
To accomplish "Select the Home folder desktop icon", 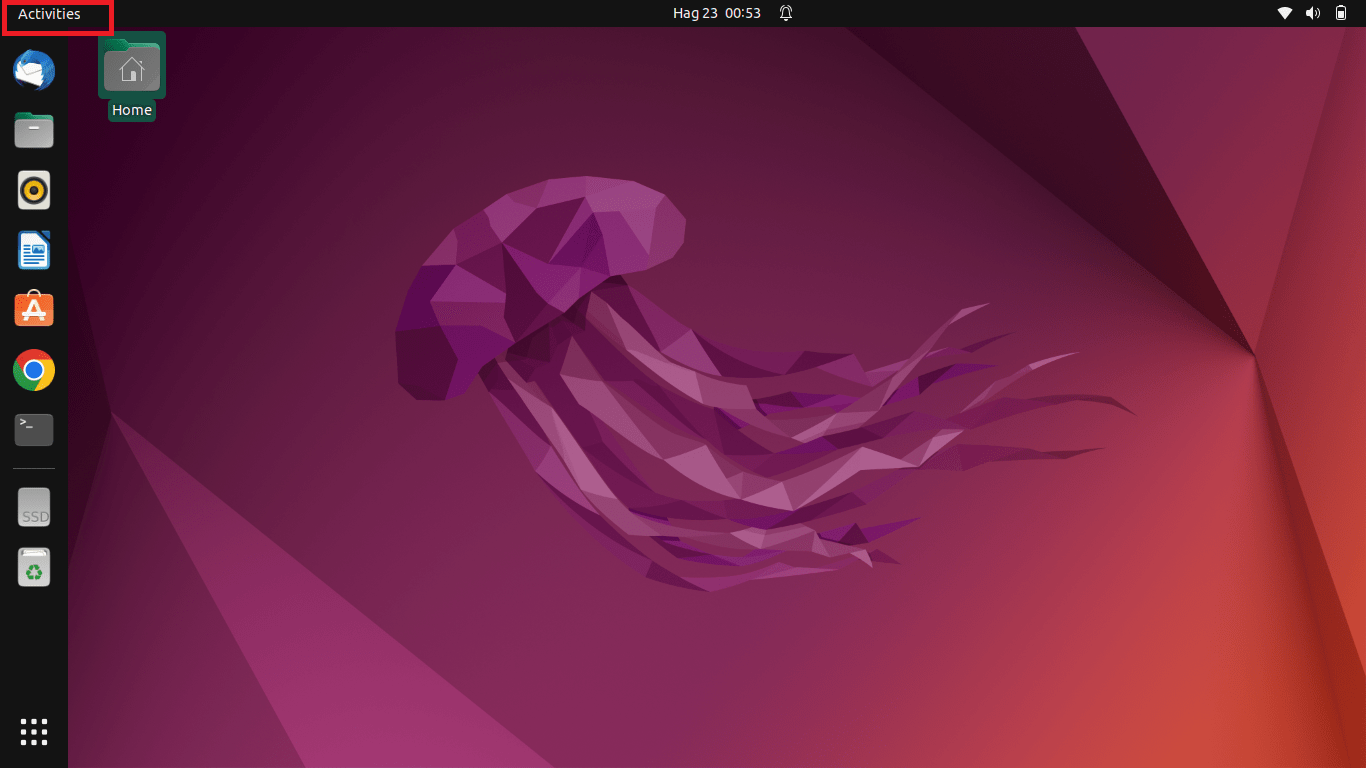I will pyautogui.click(x=132, y=66).
